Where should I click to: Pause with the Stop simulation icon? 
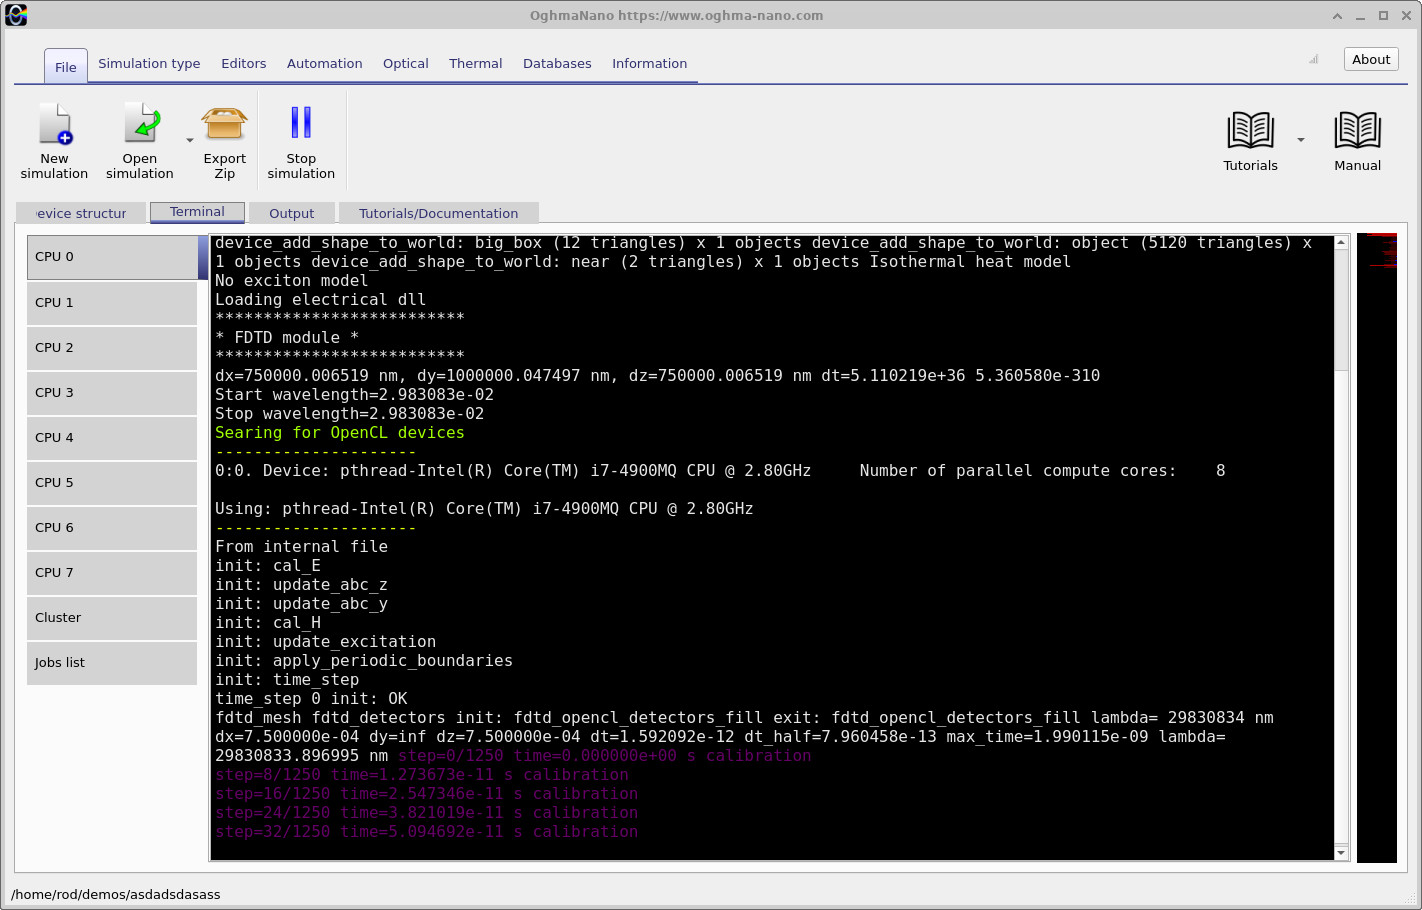[x=301, y=123]
